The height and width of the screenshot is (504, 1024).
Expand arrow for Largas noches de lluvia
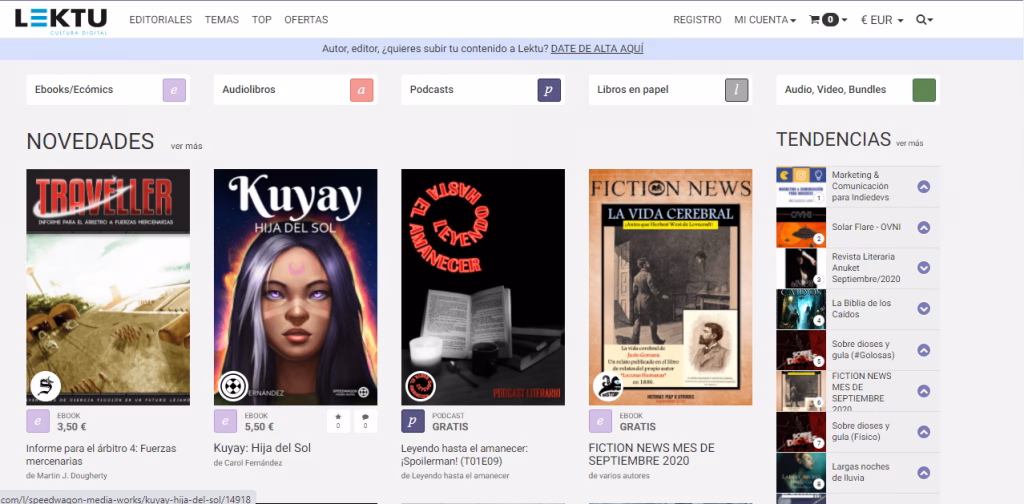[923, 473]
